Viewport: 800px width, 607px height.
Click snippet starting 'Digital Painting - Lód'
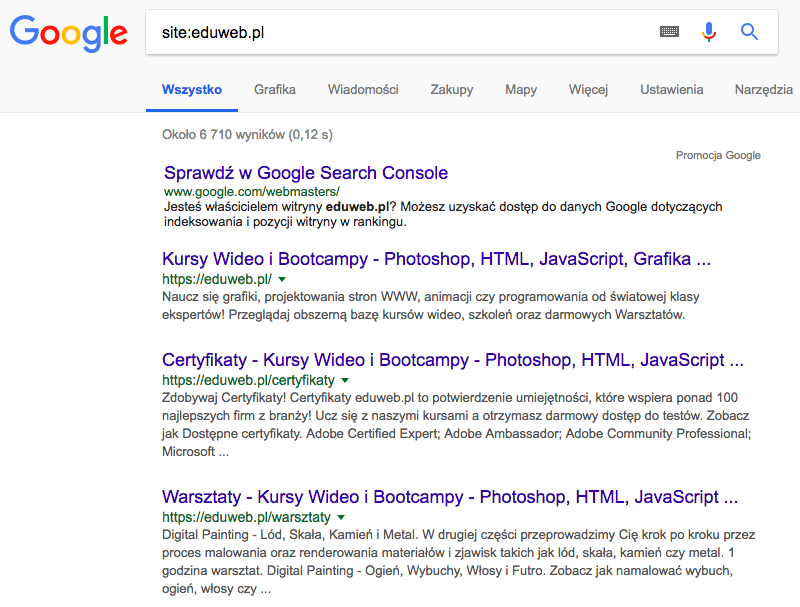coord(459,562)
